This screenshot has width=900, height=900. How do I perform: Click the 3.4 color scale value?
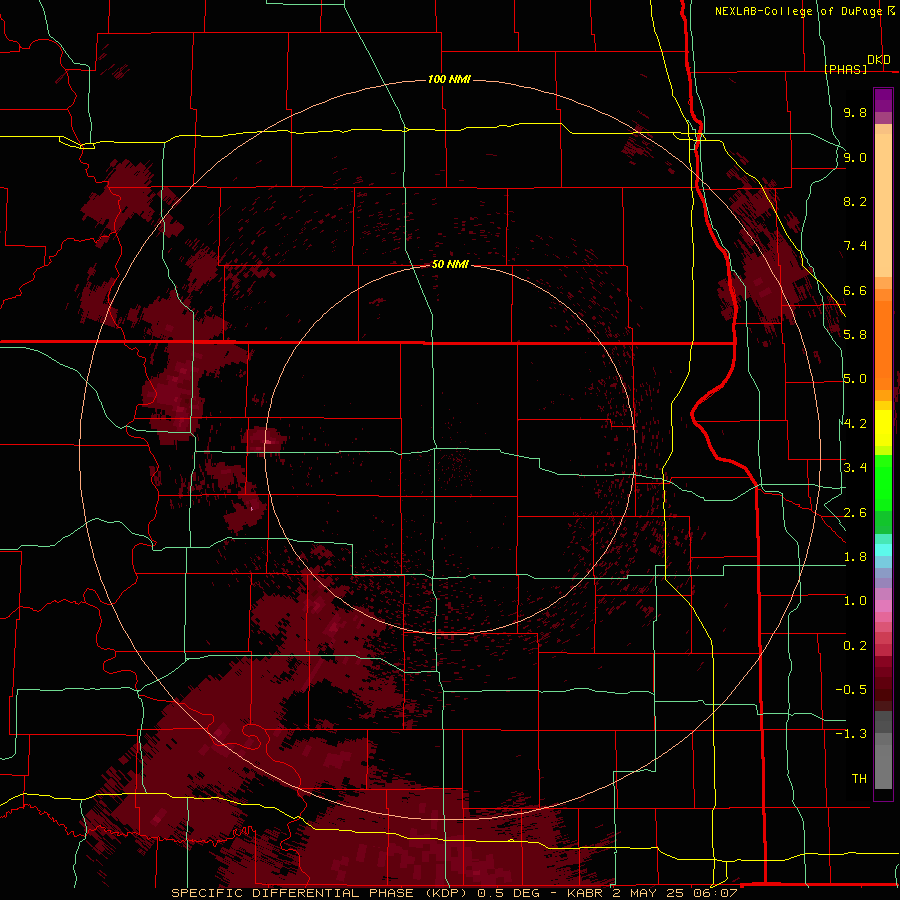click(855, 468)
